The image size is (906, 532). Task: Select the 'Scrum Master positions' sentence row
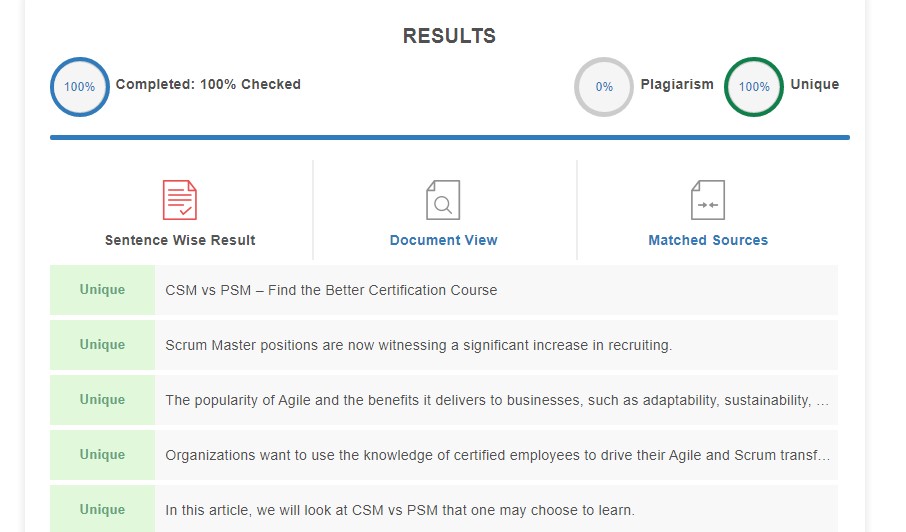point(418,345)
